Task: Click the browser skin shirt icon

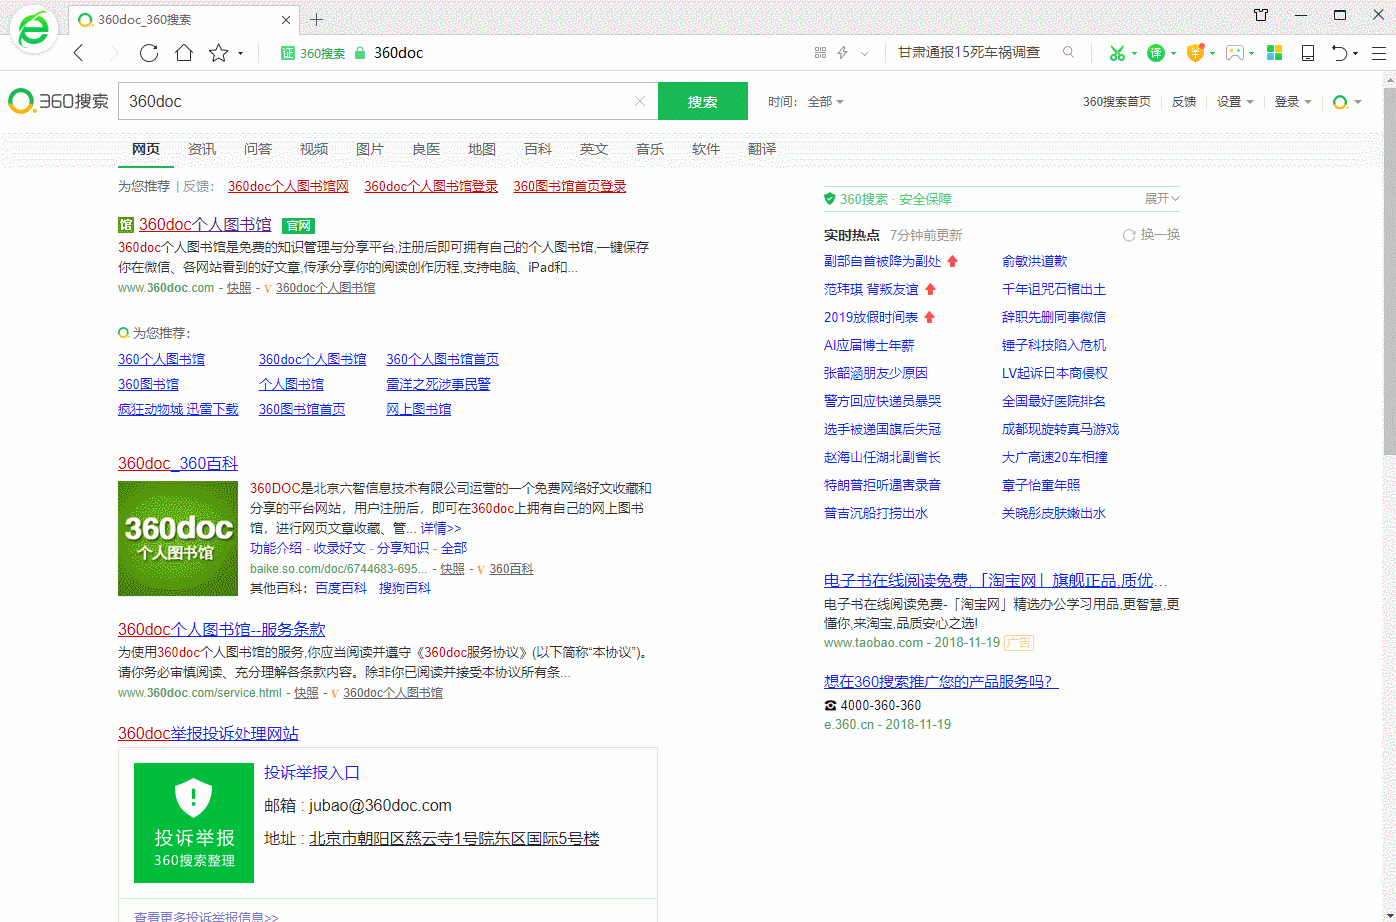Action: pos(1261,15)
